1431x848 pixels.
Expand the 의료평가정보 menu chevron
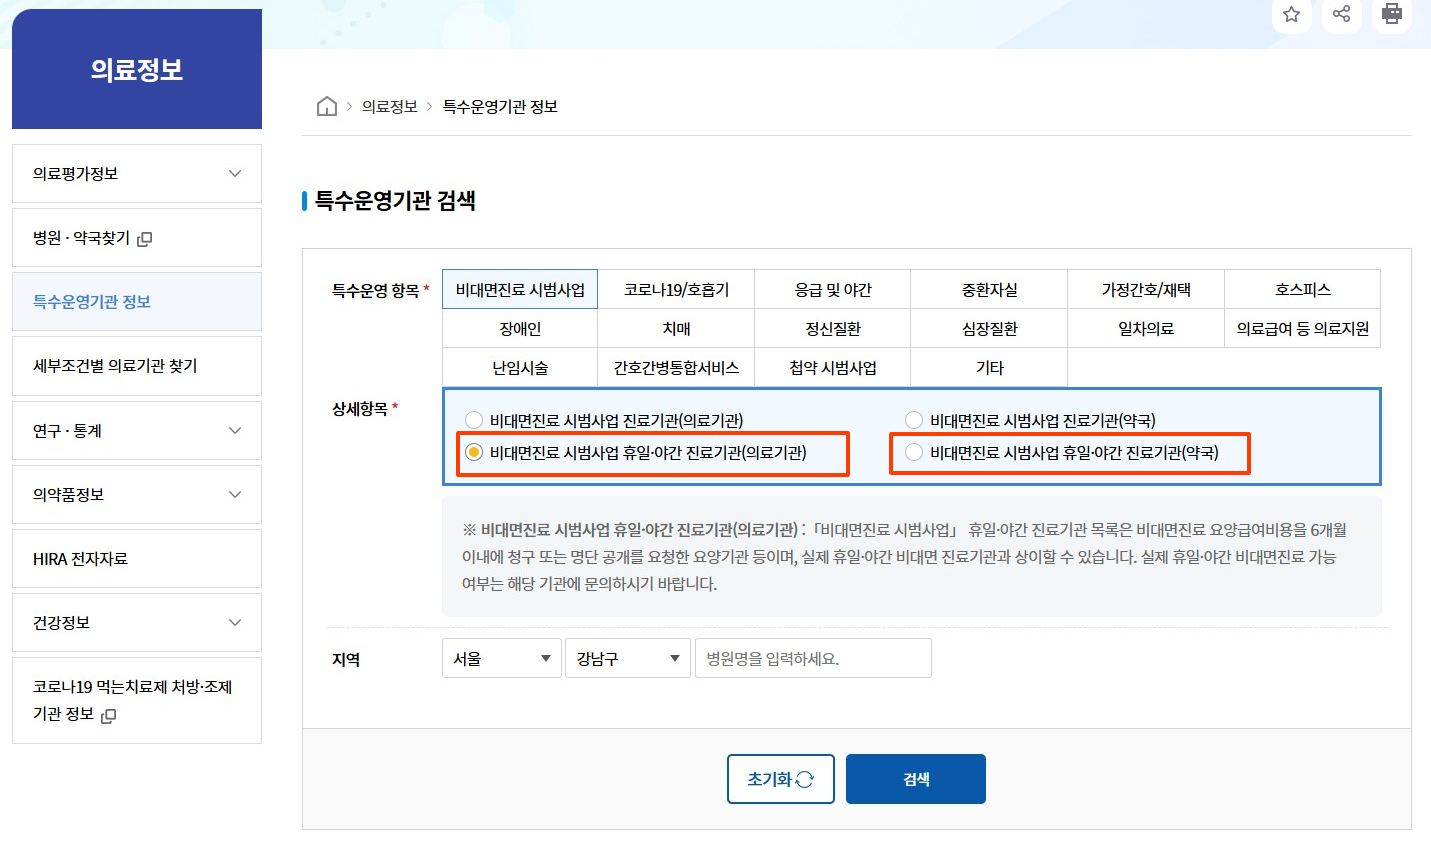pyautogui.click(x=235, y=173)
